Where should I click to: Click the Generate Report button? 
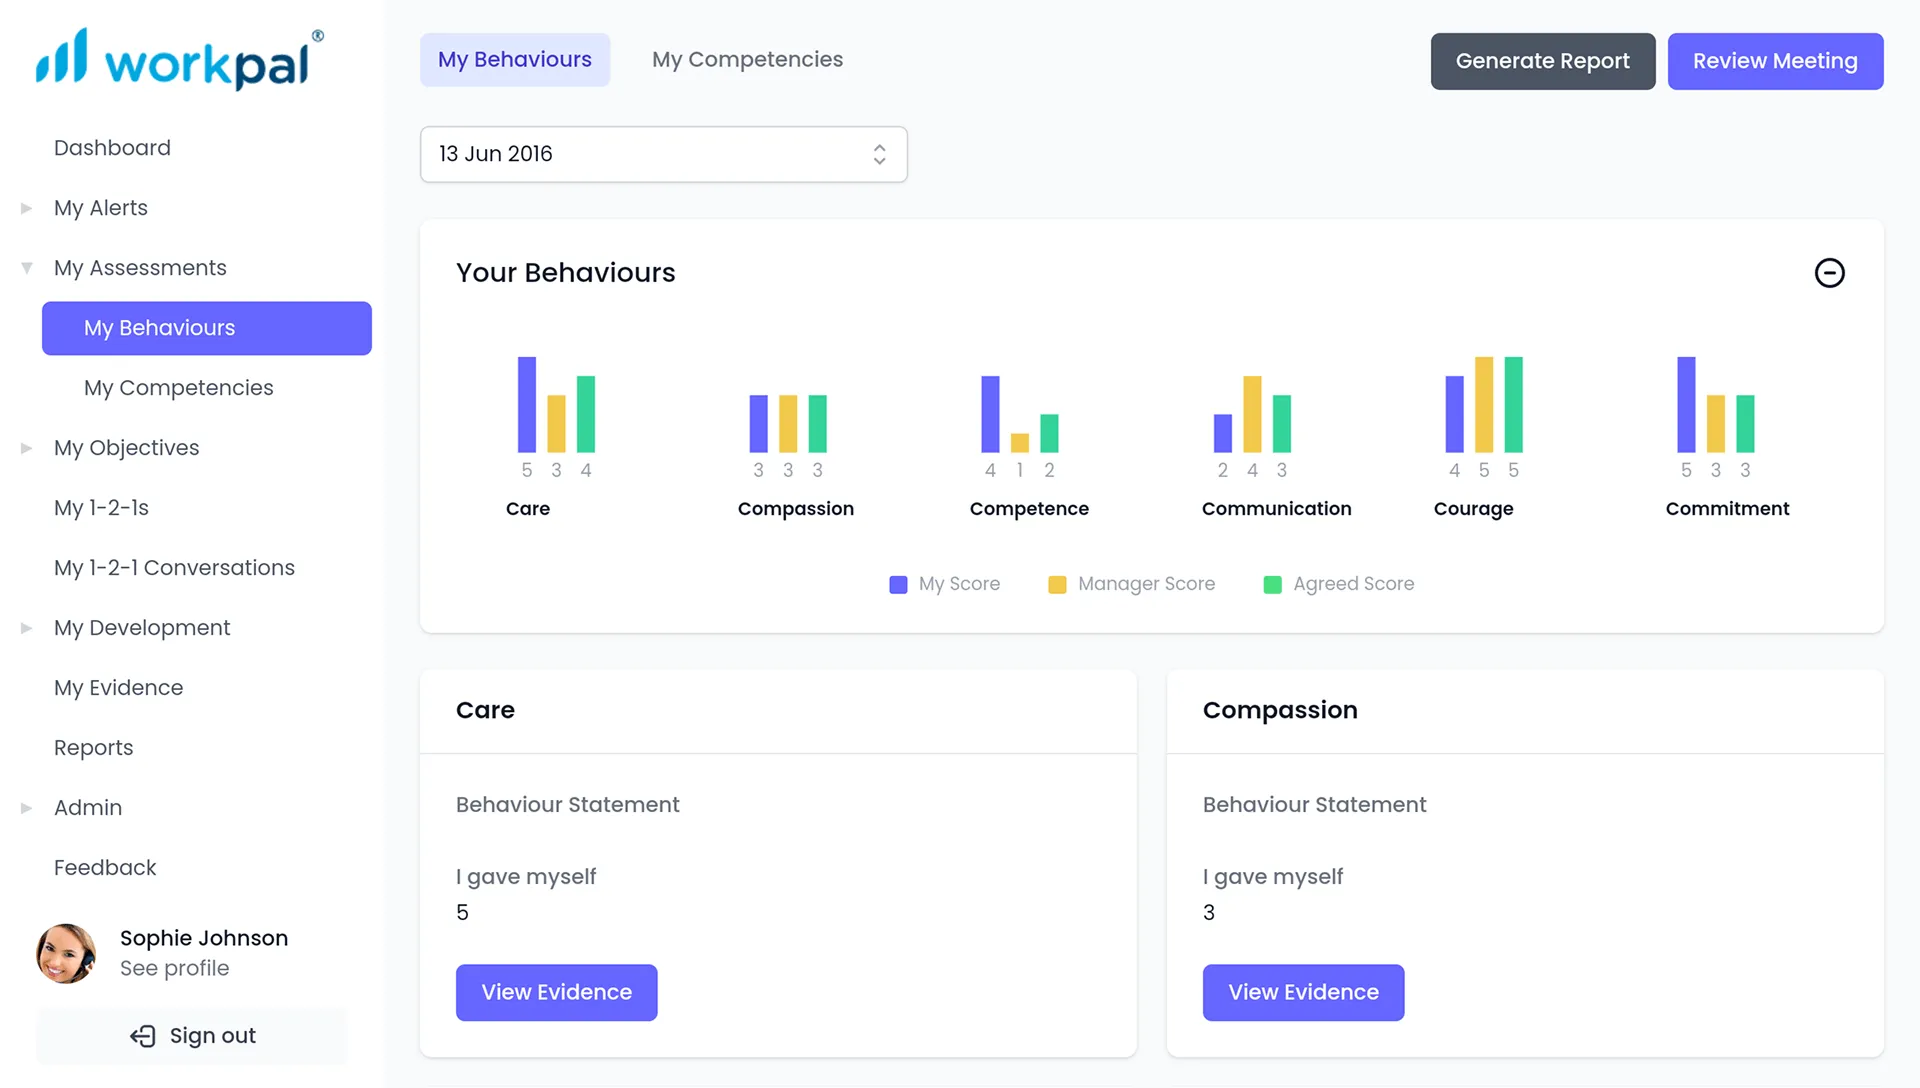tap(1542, 61)
